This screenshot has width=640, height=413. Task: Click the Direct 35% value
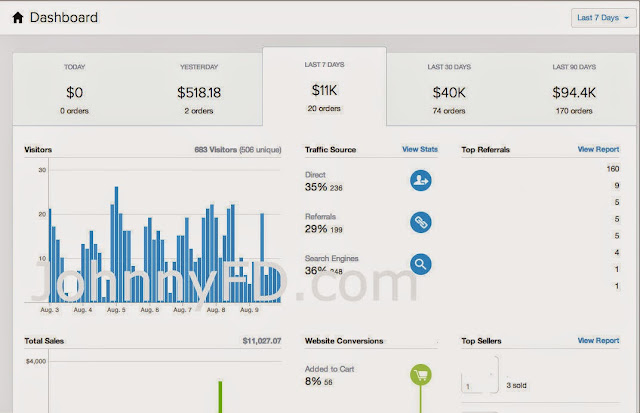pyautogui.click(x=316, y=187)
